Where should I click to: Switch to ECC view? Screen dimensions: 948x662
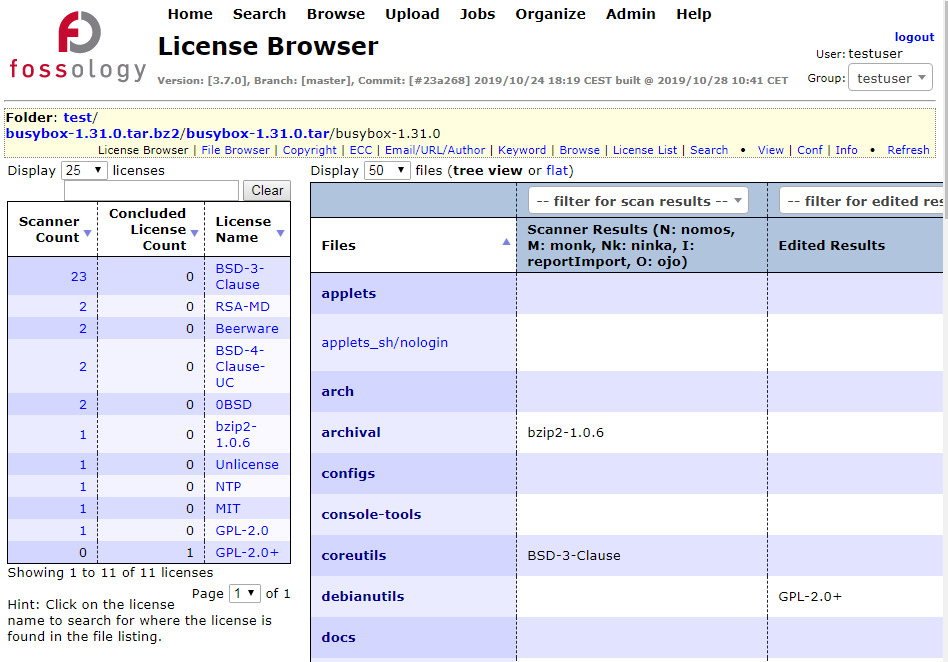pyautogui.click(x=361, y=150)
